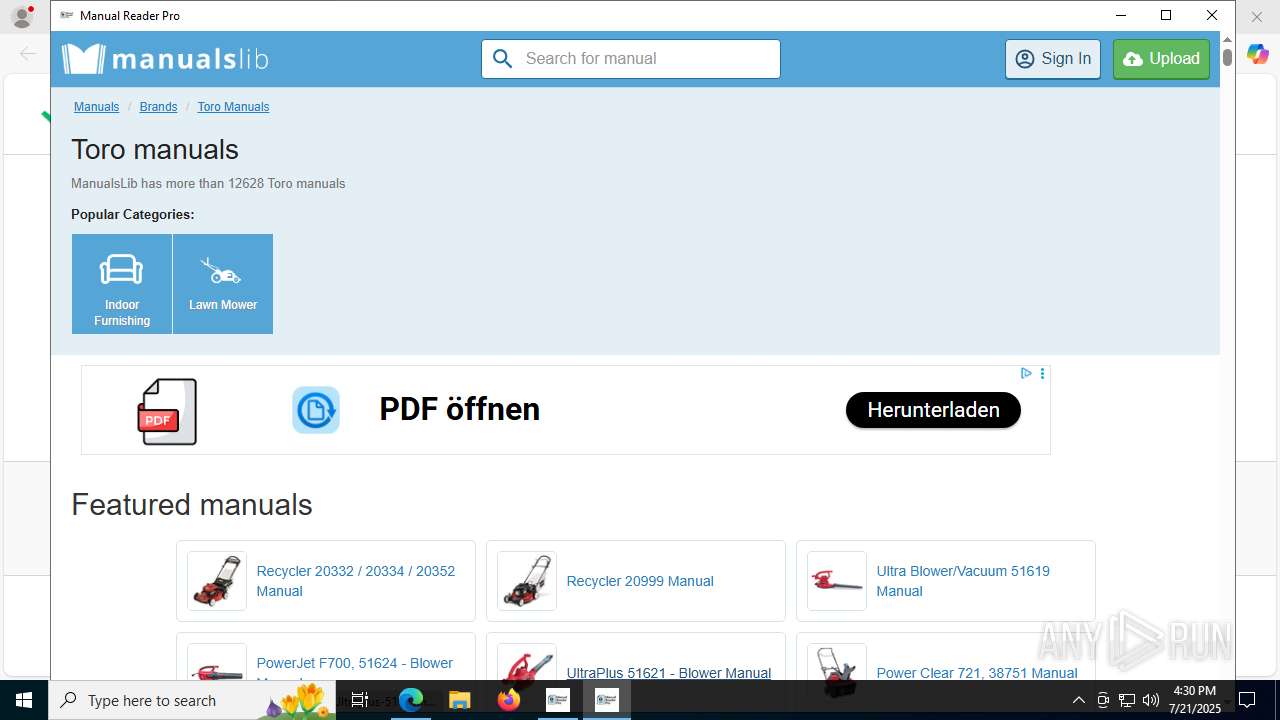Image resolution: width=1280 pixels, height=720 pixels.
Task: Switch to first Manual Reader taskbar app
Action: [x=557, y=700]
